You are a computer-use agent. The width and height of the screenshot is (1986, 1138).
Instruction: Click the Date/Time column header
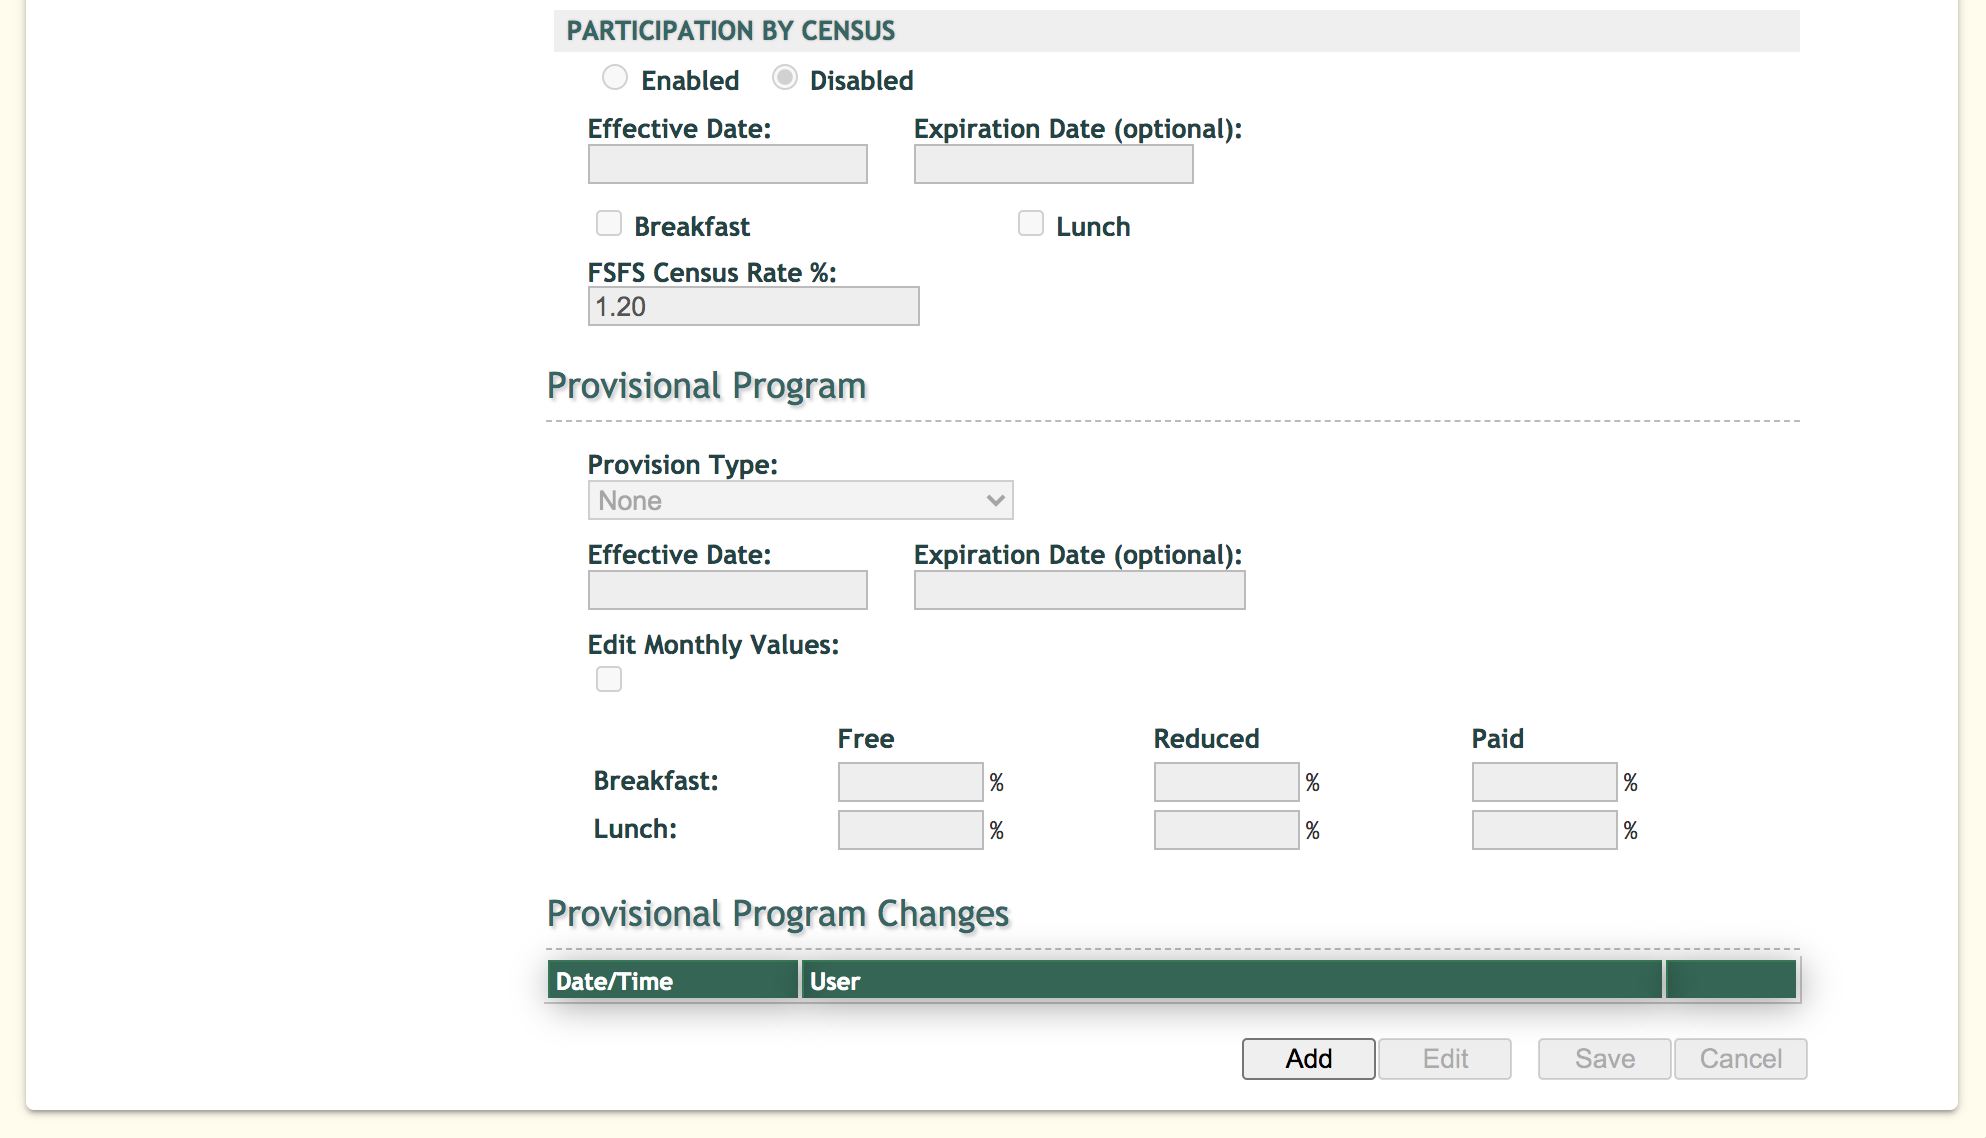[x=672, y=980]
